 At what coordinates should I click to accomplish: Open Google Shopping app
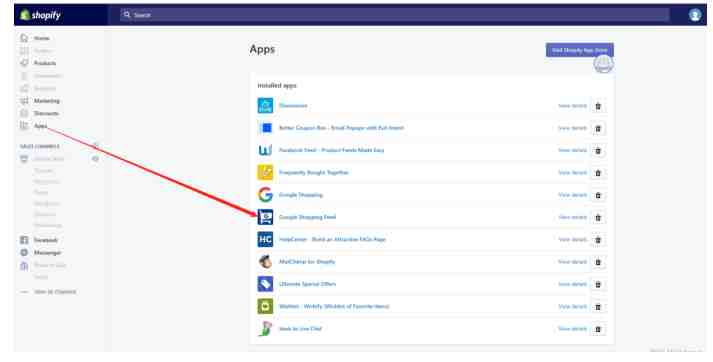click(x=301, y=195)
